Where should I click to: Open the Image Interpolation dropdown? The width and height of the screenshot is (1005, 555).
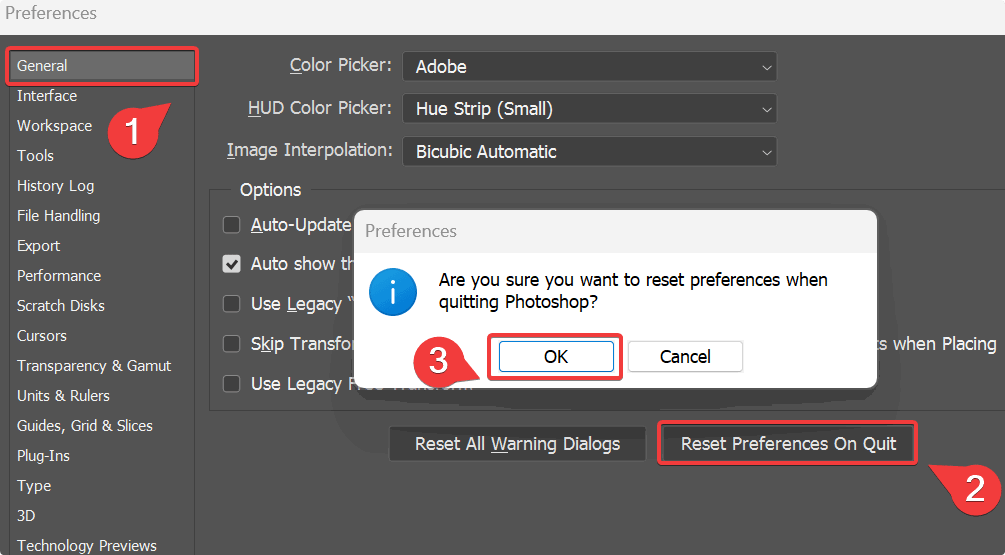(589, 152)
